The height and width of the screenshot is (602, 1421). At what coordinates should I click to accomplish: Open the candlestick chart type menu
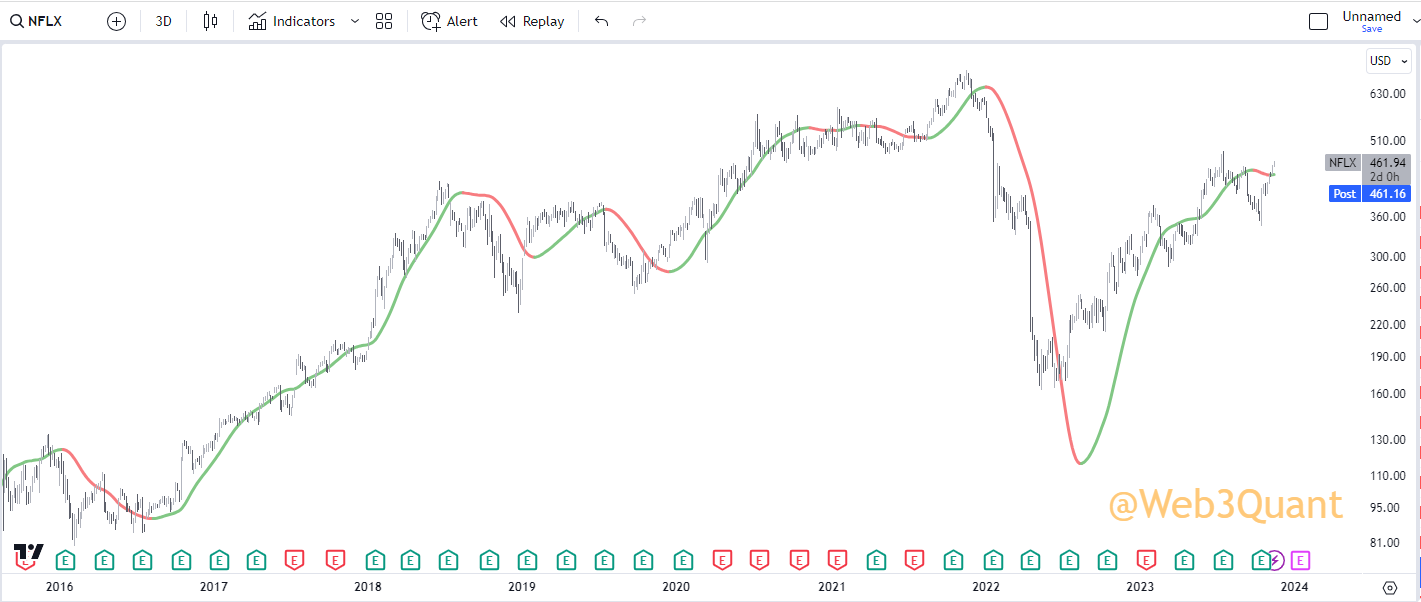coord(210,21)
